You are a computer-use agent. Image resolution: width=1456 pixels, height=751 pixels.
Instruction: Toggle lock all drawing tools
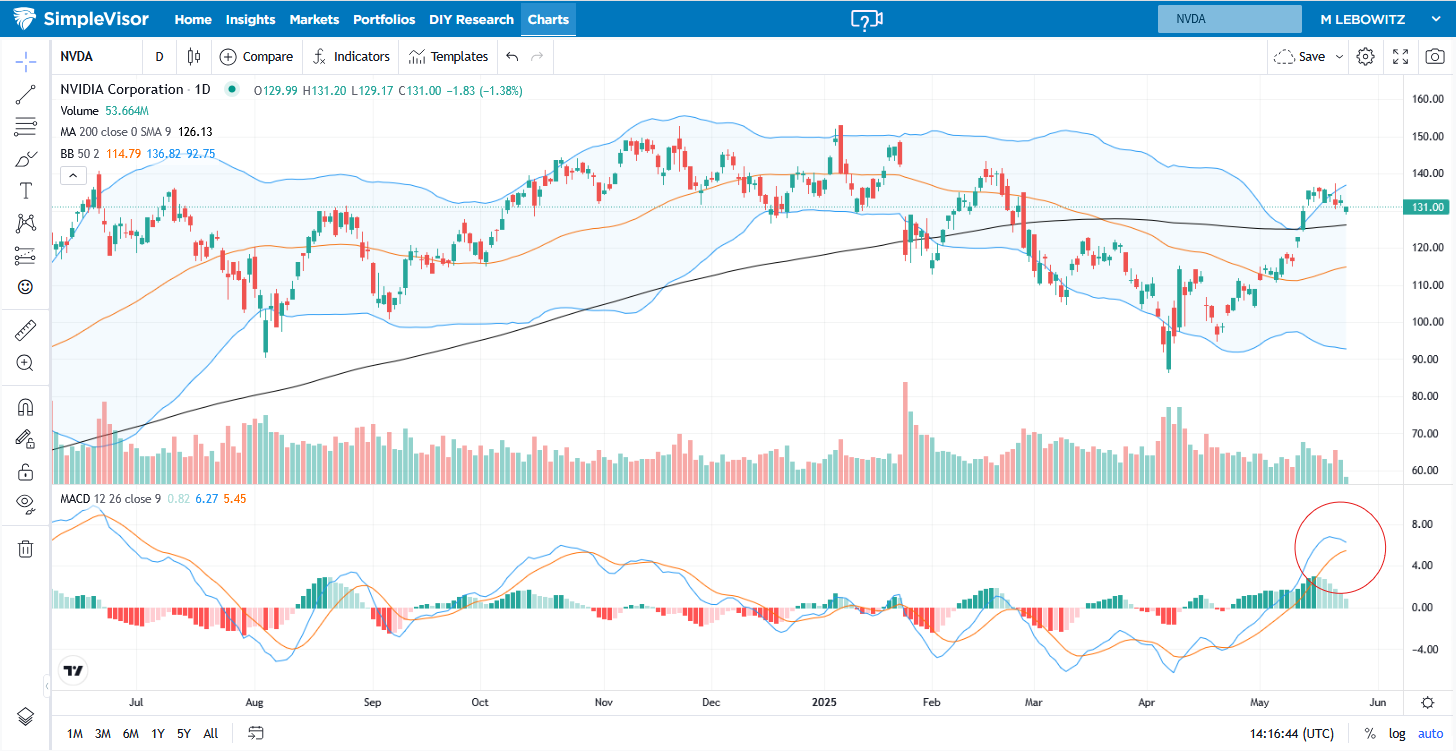(x=25, y=471)
